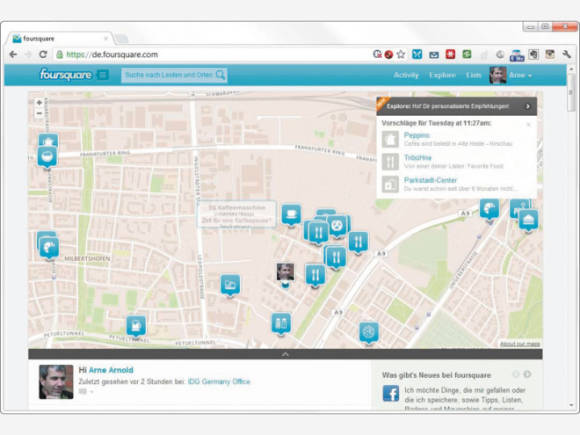Select the shopping pin near Petueltunnel
The image size is (580, 435).
click(x=136, y=326)
